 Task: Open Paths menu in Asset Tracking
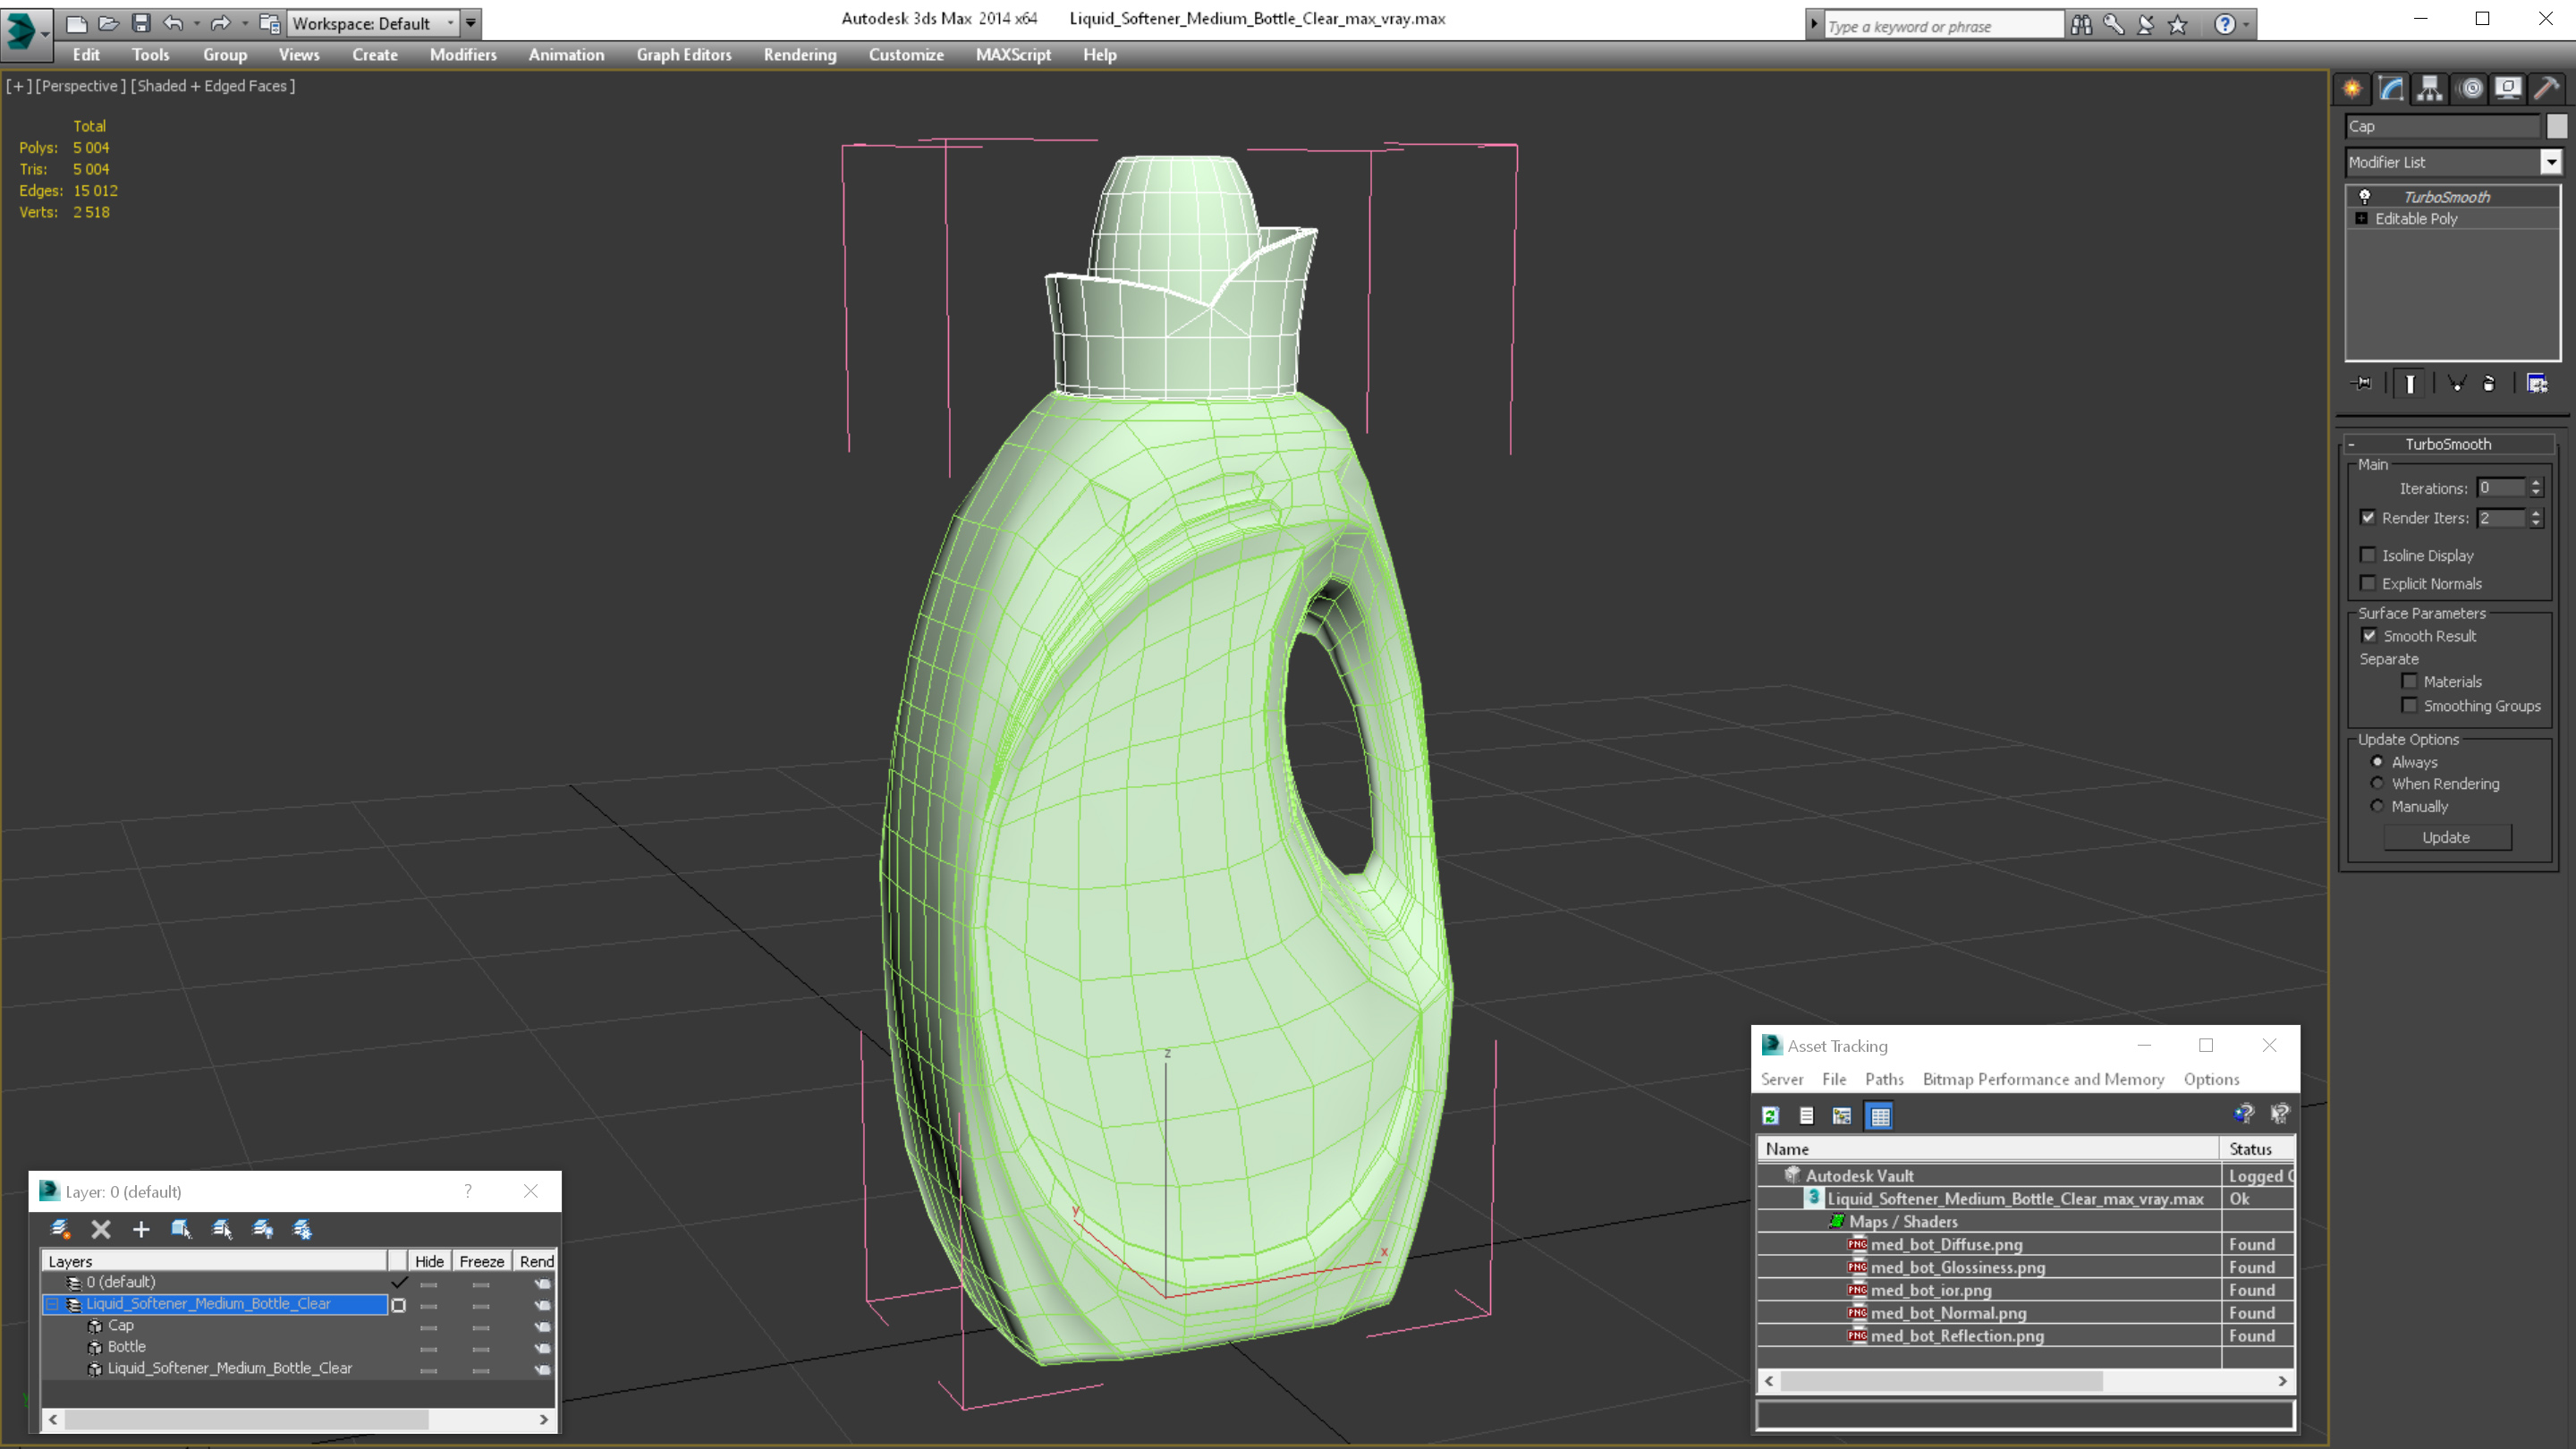point(1884,1080)
